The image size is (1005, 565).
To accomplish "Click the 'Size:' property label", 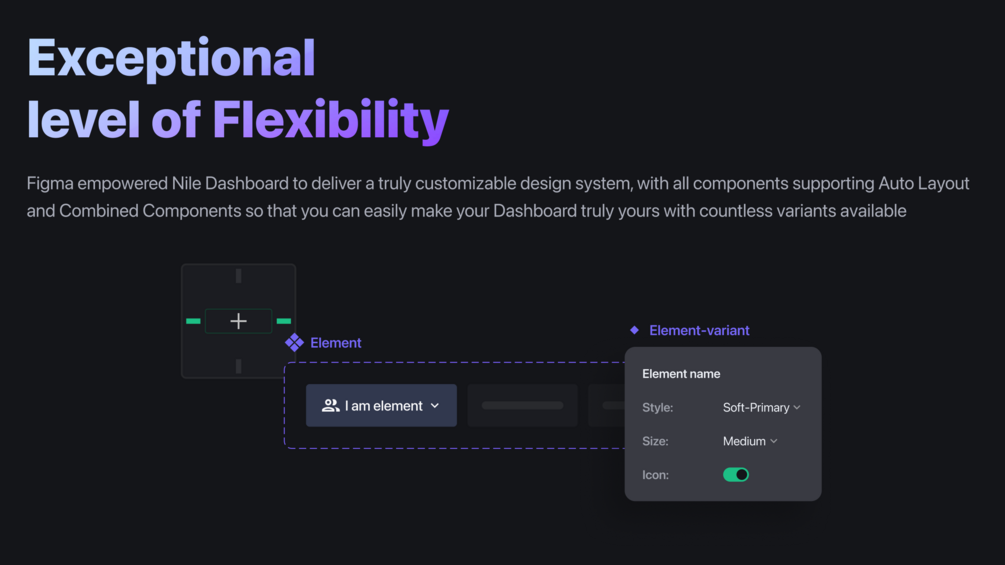I will [x=655, y=441].
